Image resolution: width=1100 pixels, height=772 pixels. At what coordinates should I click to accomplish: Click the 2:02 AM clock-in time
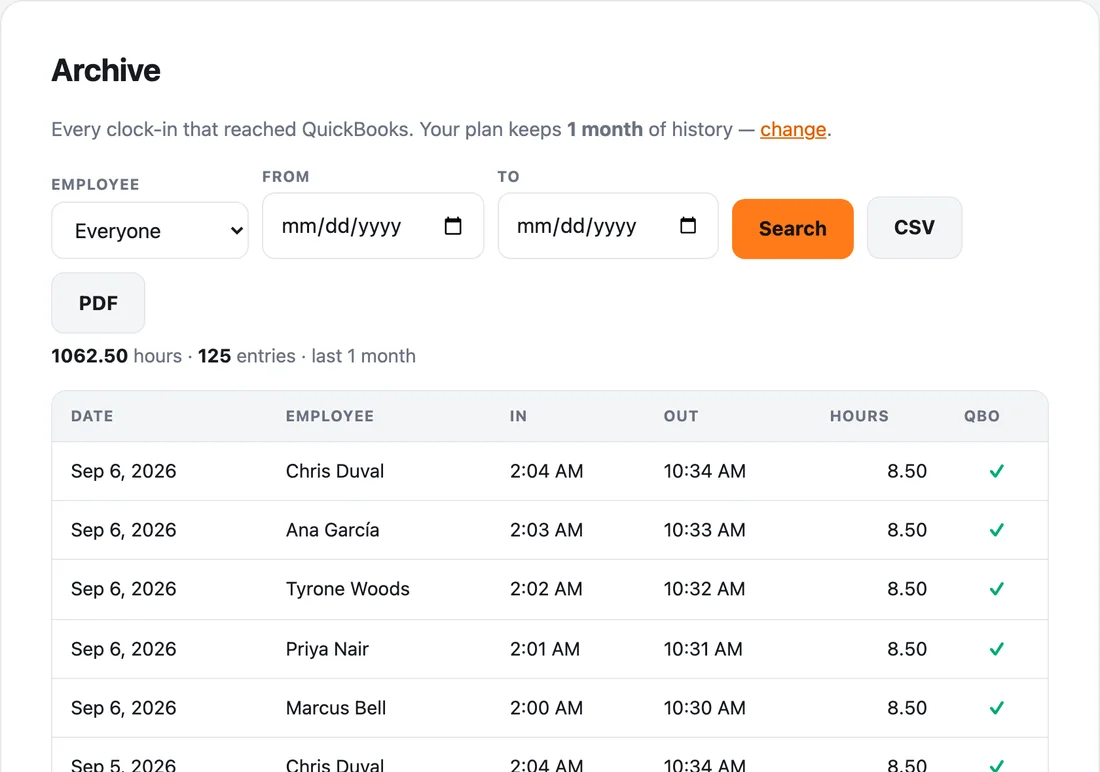coord(546,589)
